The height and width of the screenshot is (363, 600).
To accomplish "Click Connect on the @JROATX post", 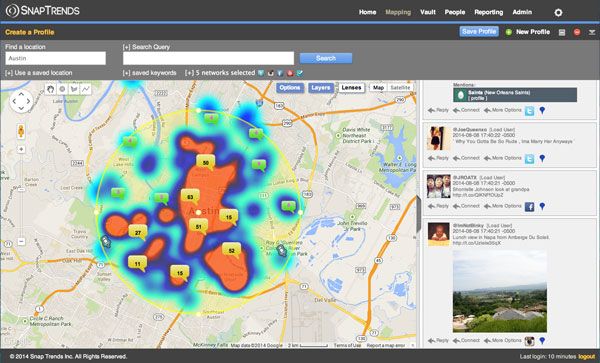I will click(466, 206).
